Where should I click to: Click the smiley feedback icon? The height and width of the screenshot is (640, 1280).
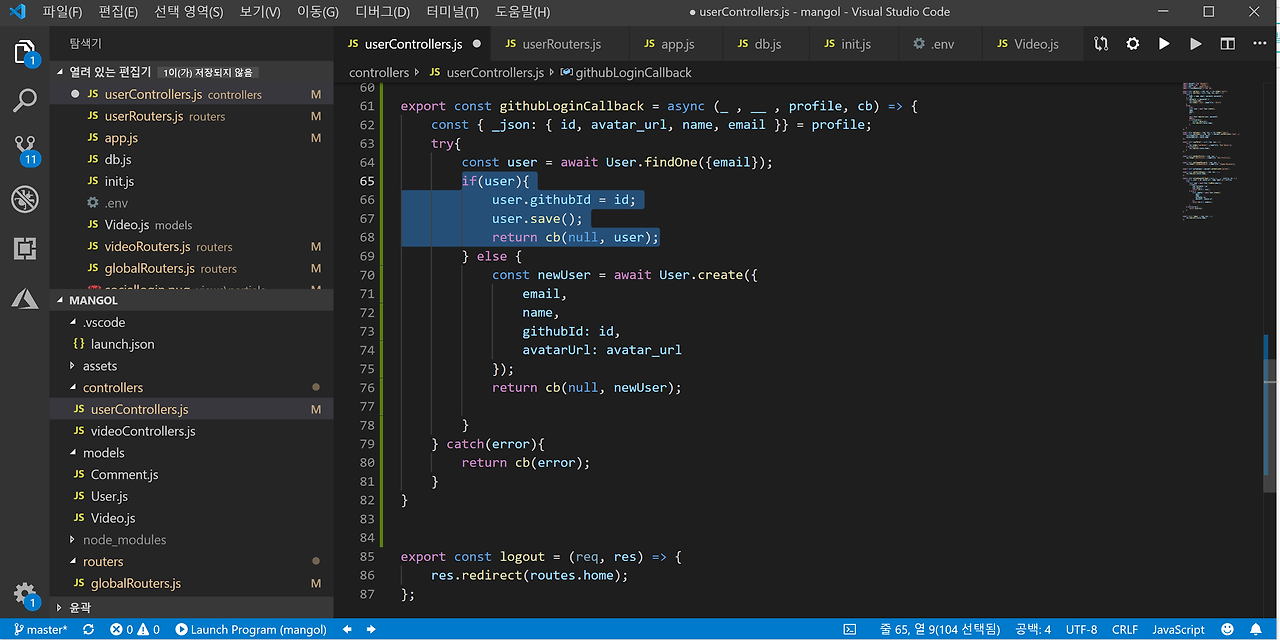click(x=1229, y=630)
